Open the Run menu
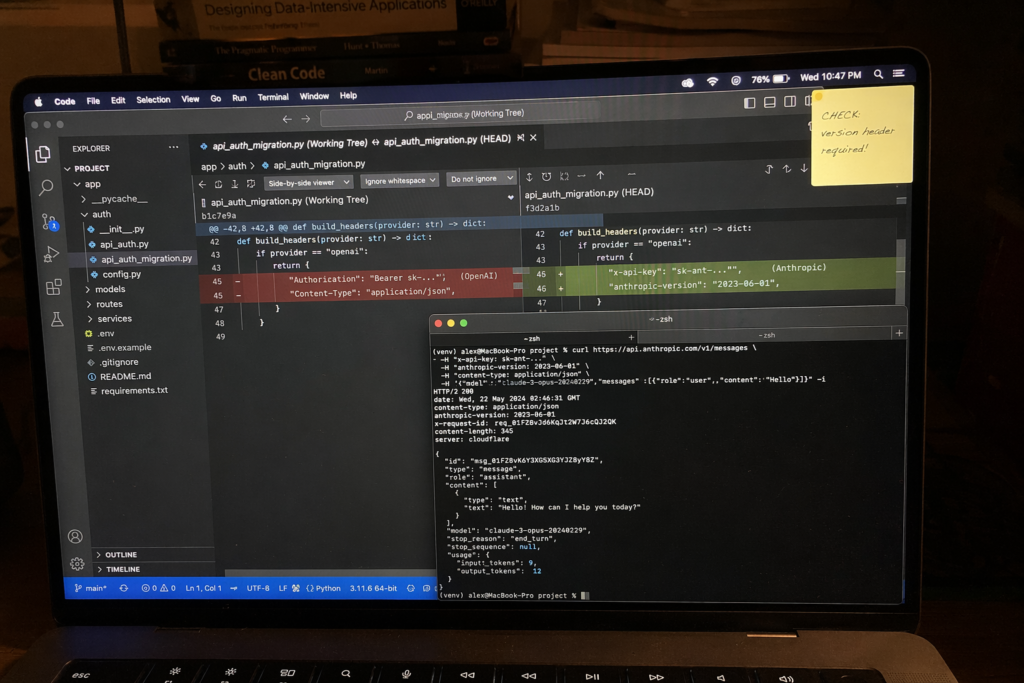Image resolution: width=1024 pixels, height=683 pixels. coord(240,98)
